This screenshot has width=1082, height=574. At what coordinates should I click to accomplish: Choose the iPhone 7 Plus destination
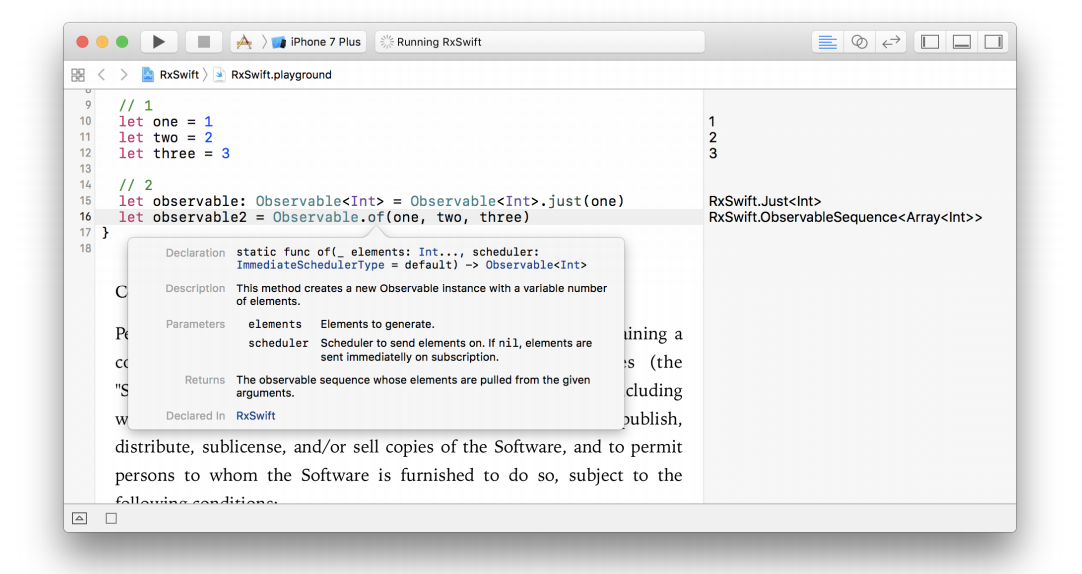click(x=317, y=42)
